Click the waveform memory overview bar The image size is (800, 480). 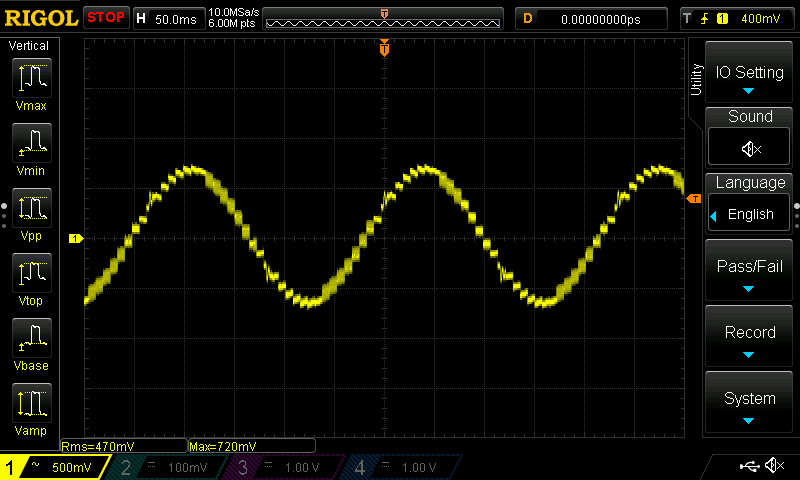coord(383,19)
